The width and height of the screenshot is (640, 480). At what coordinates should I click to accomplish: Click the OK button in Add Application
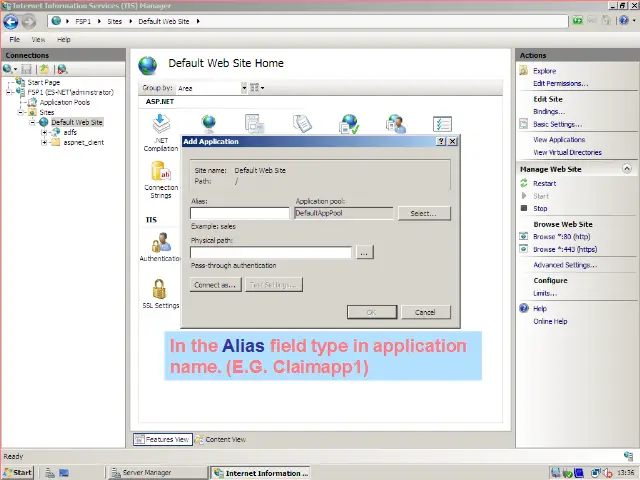(372, 312)
